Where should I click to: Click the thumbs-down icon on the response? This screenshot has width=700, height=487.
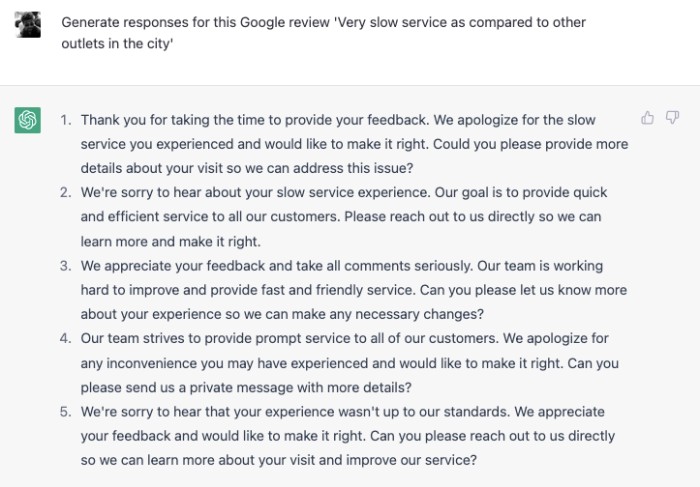coord(672,118)
